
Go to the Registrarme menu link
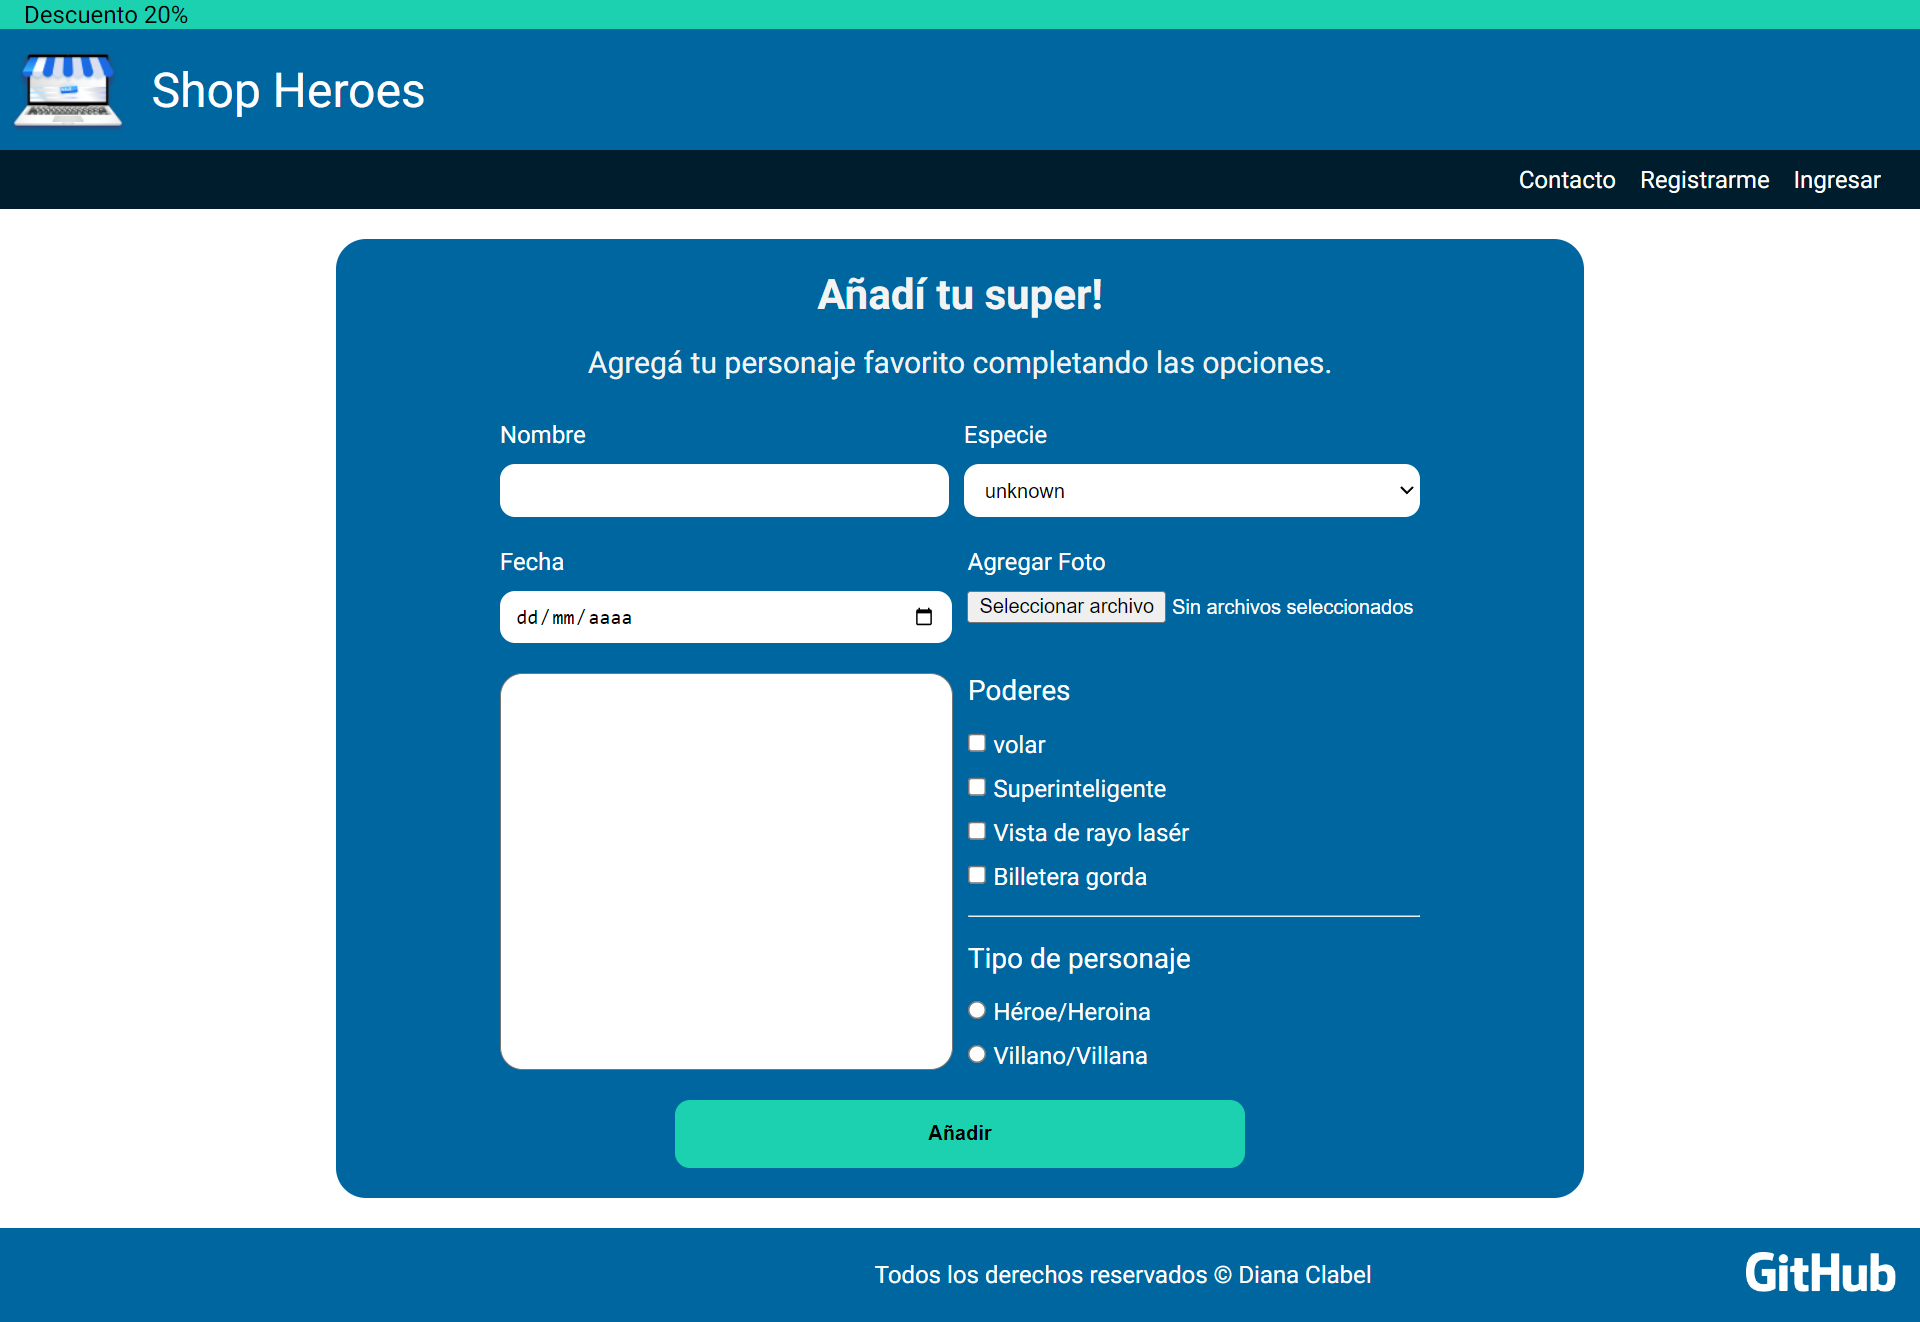[x=1704, y=180]
